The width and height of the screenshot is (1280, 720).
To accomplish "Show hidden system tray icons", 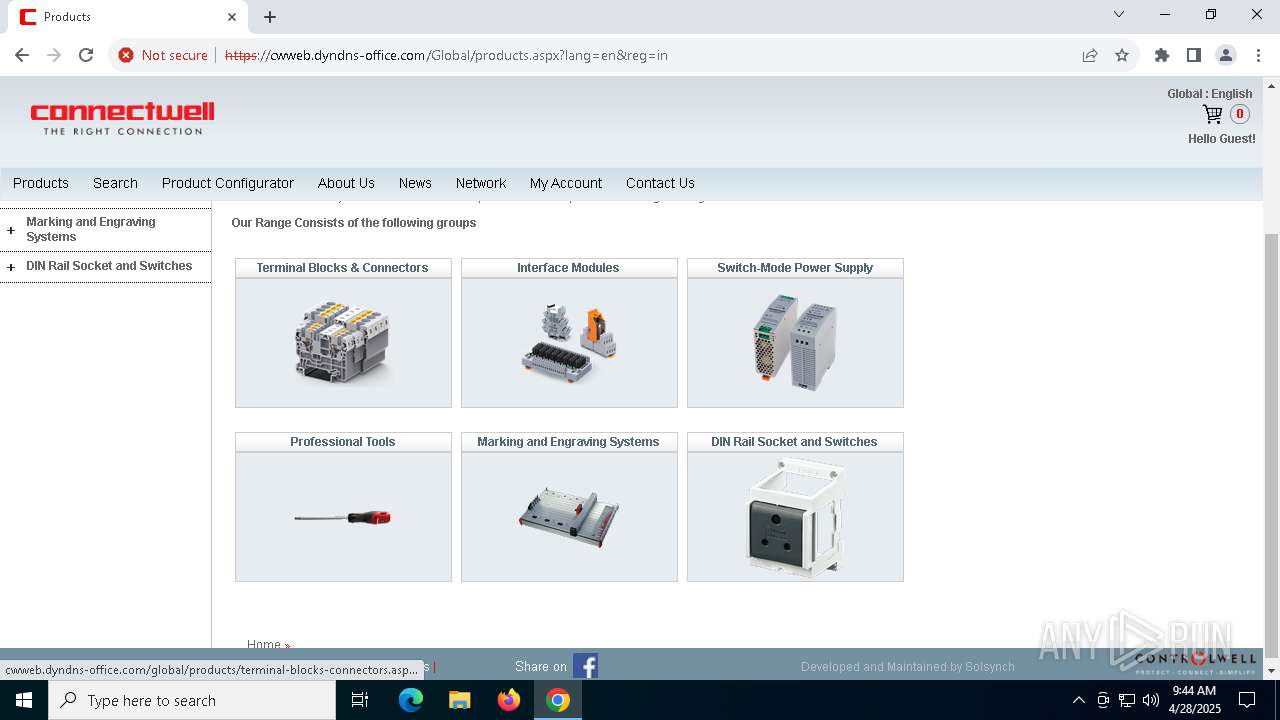I will (1078, 700).
